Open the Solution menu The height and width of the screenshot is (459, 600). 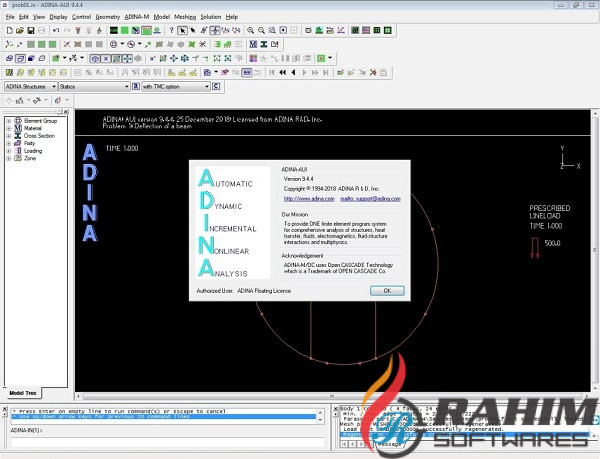(x=211, y=17)
